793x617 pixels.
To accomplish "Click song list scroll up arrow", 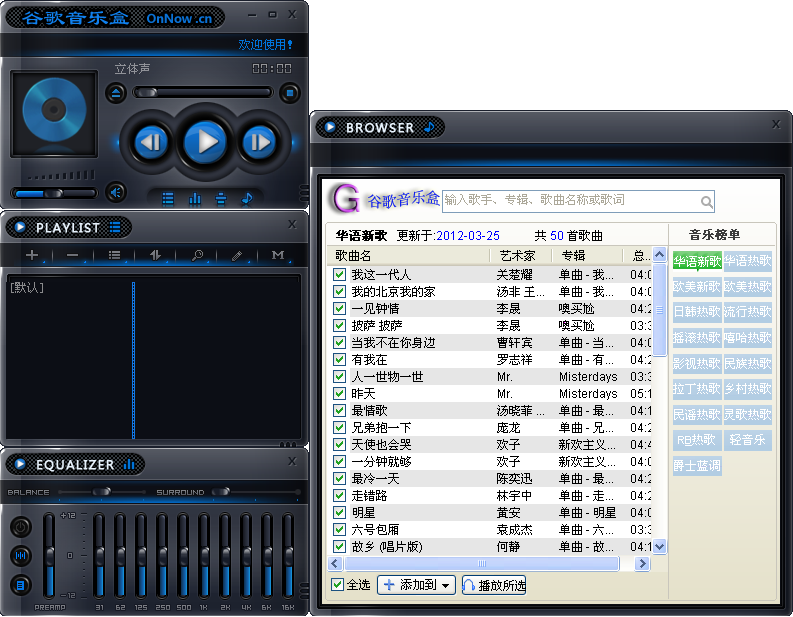I will (x=659, y=254).
